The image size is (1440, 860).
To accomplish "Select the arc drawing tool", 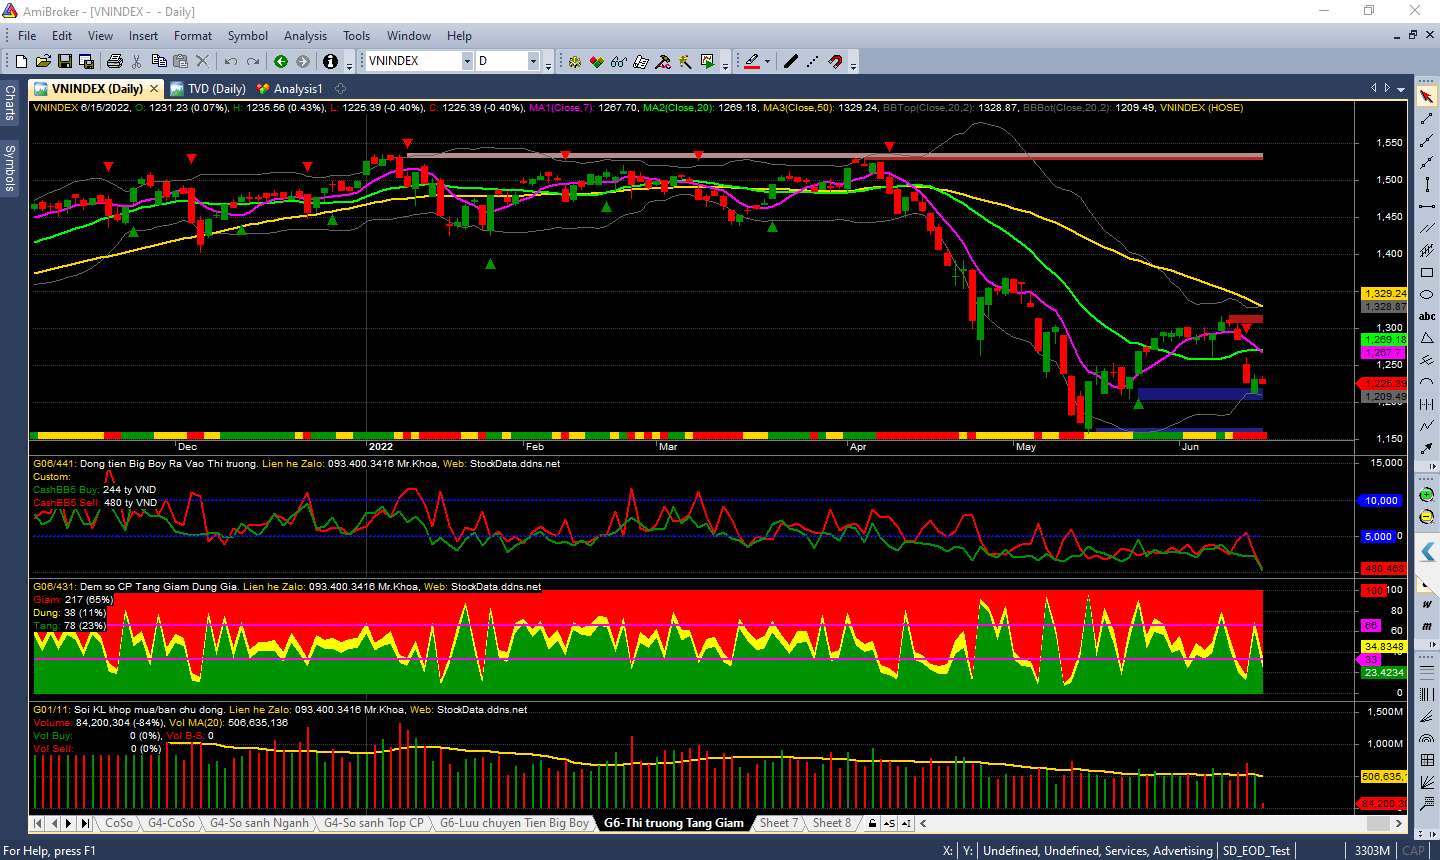I will [1427, 383].
